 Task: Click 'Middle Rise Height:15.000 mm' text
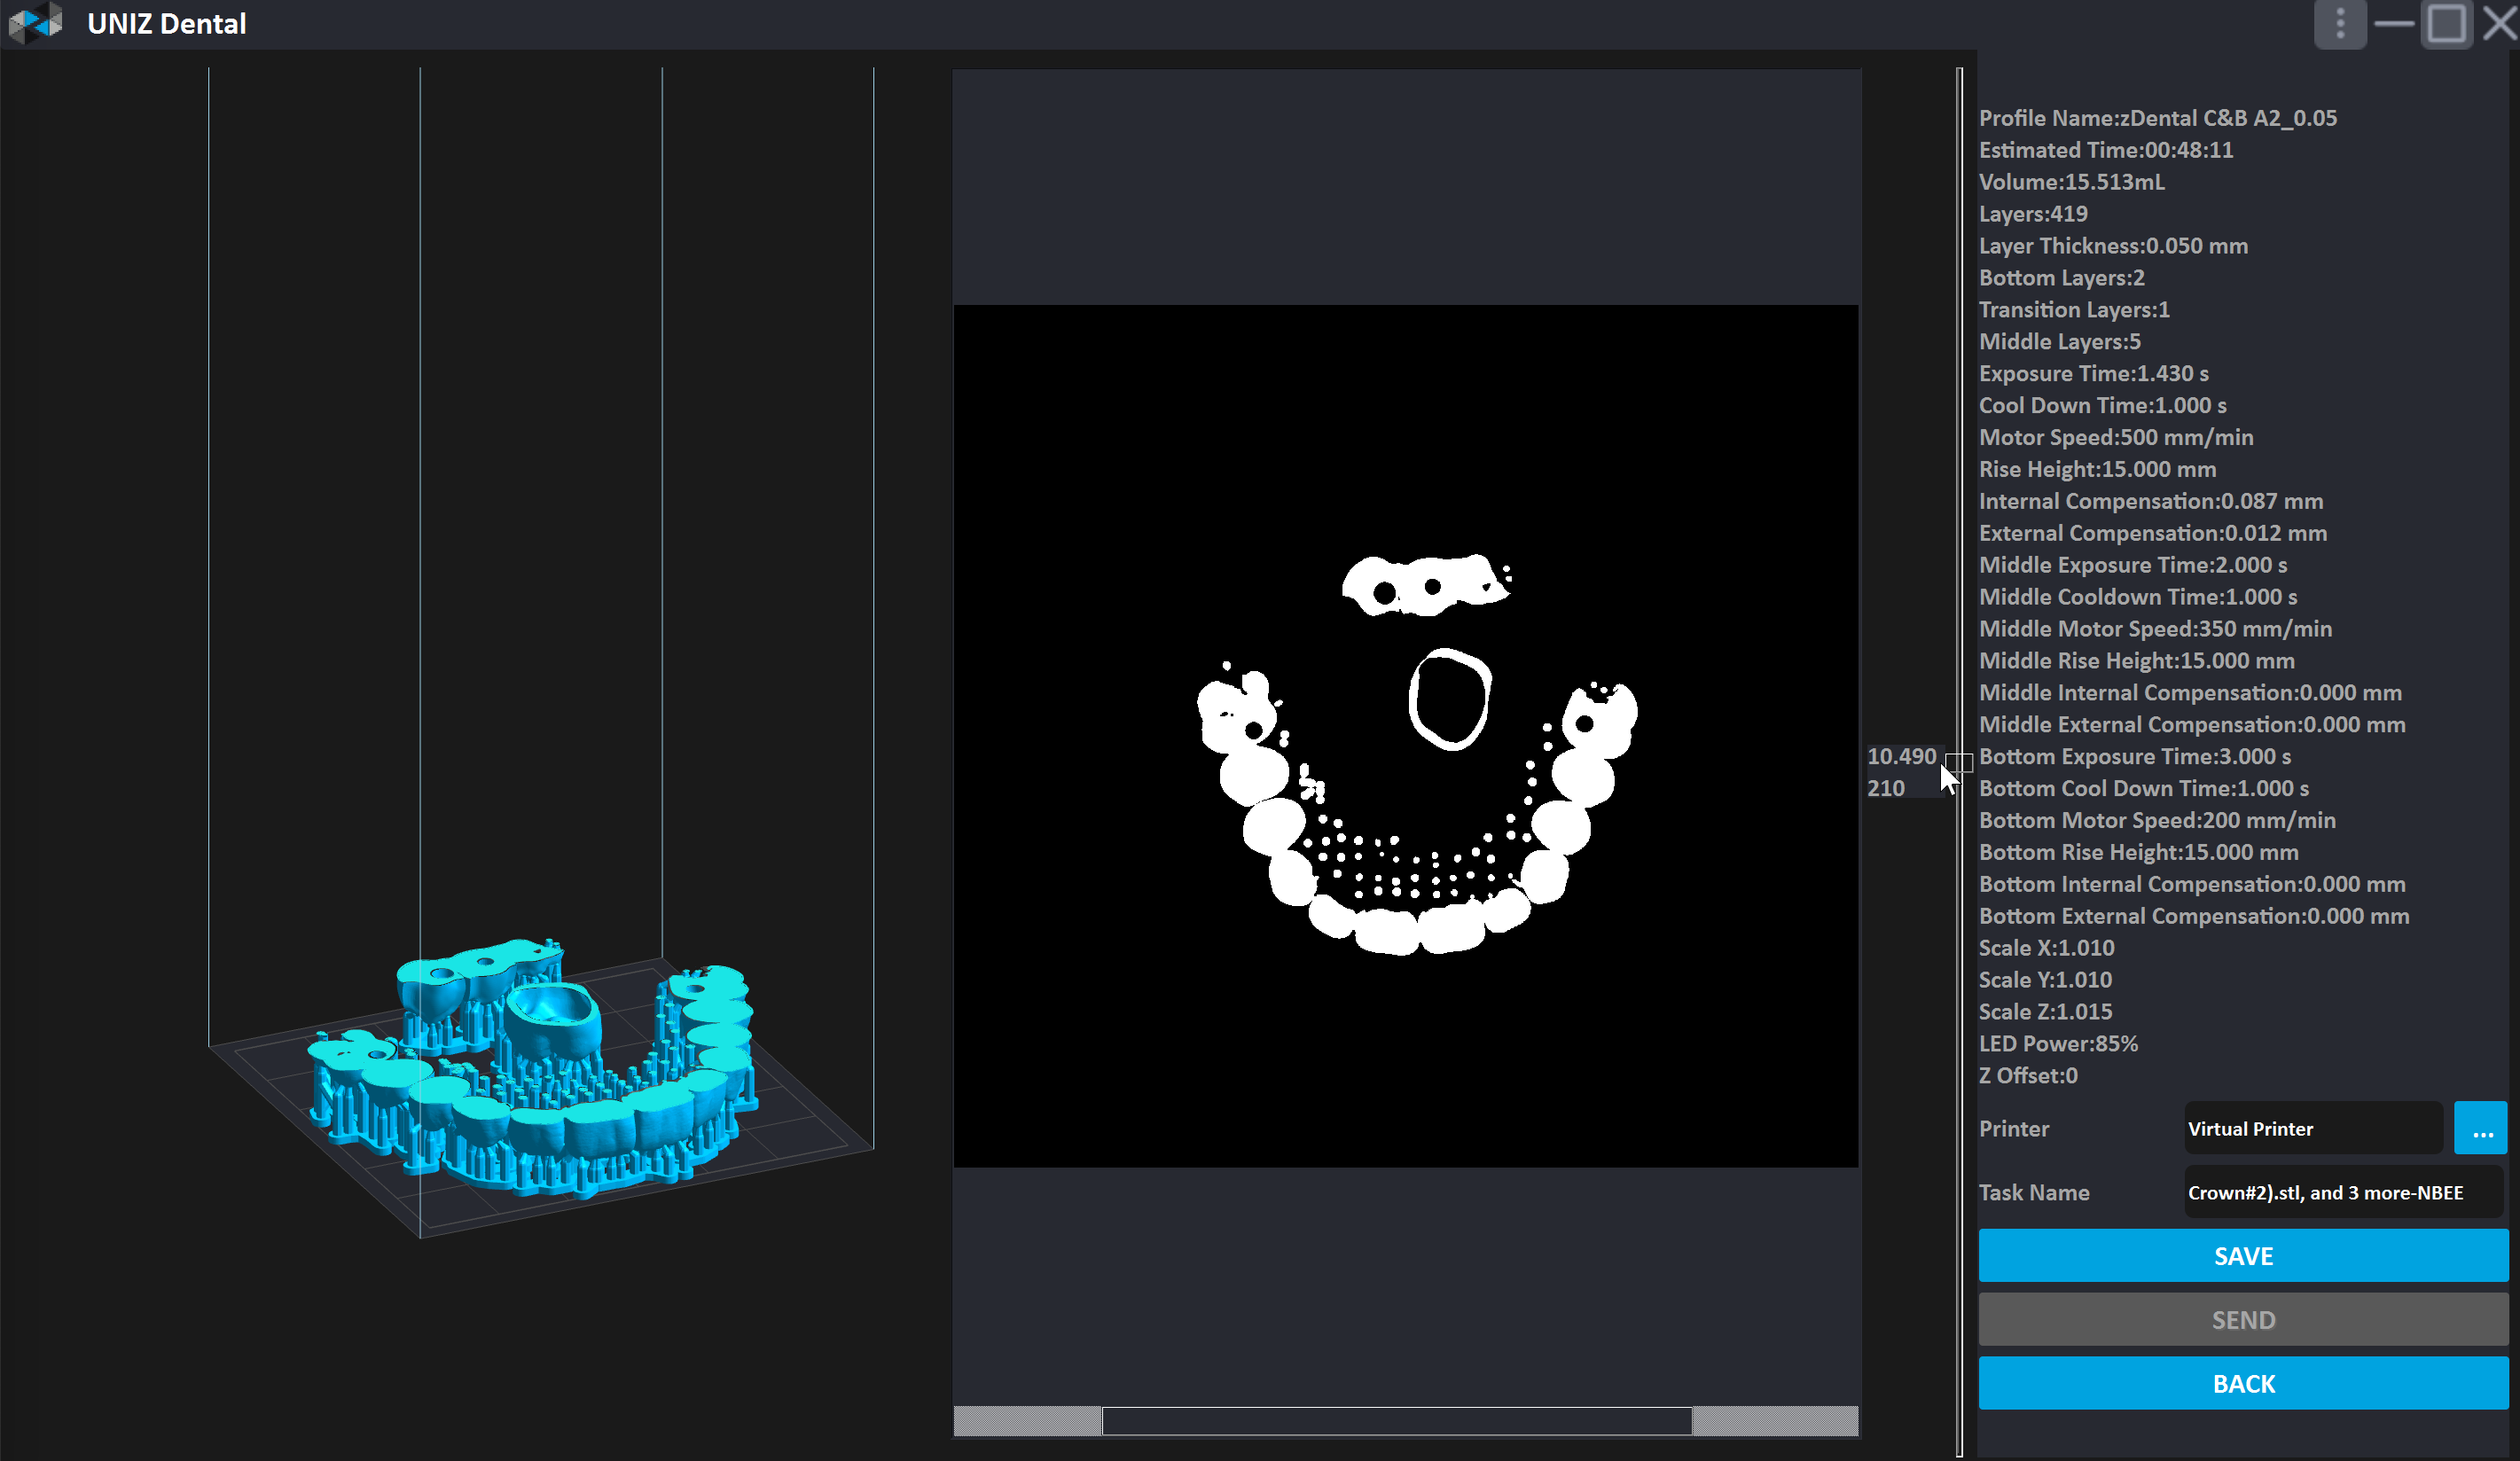coord(2137,661)
